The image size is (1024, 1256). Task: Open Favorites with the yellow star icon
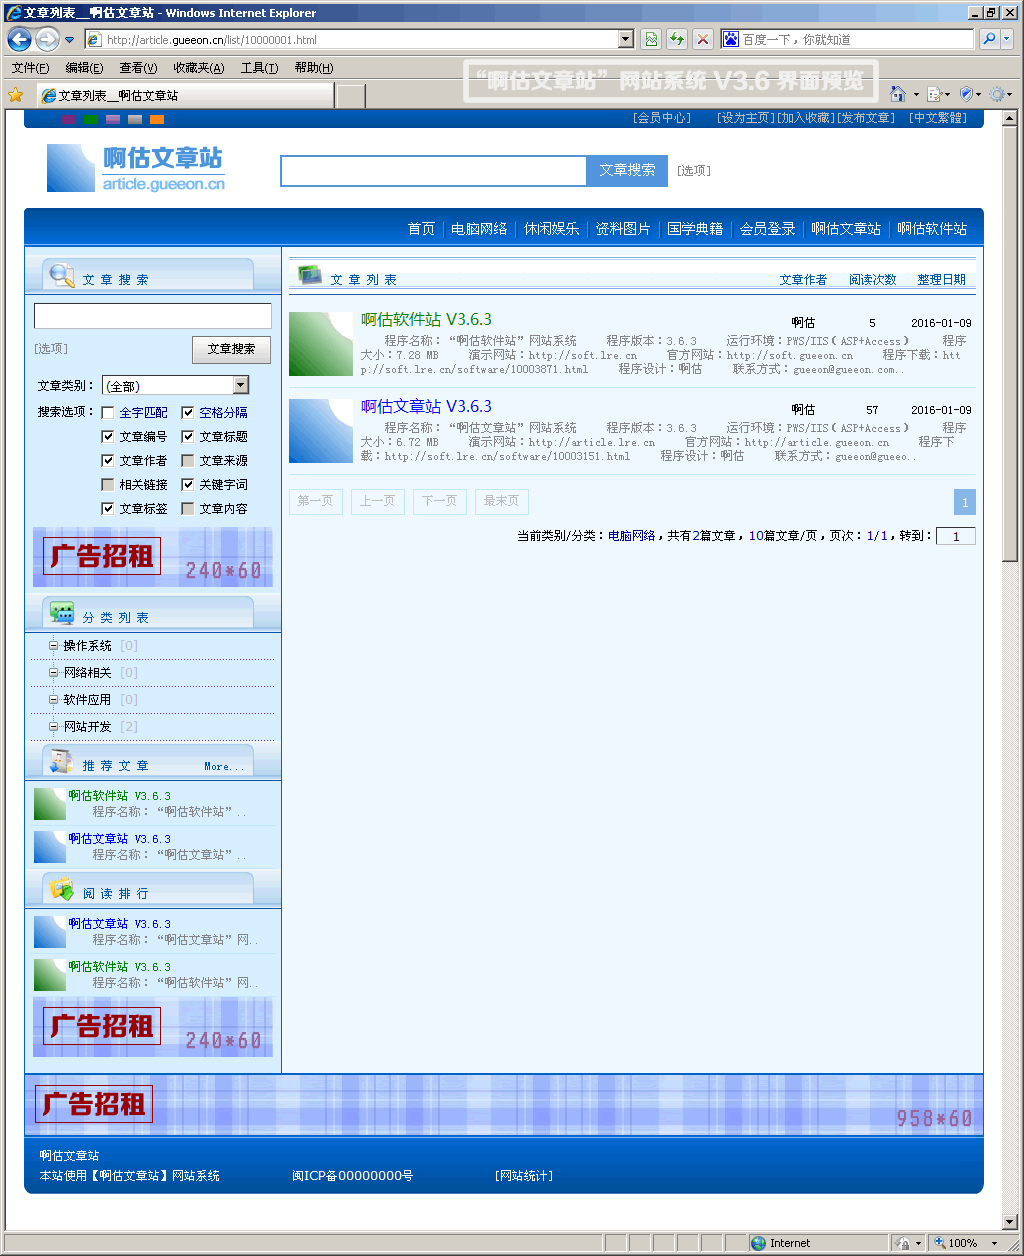15,95
